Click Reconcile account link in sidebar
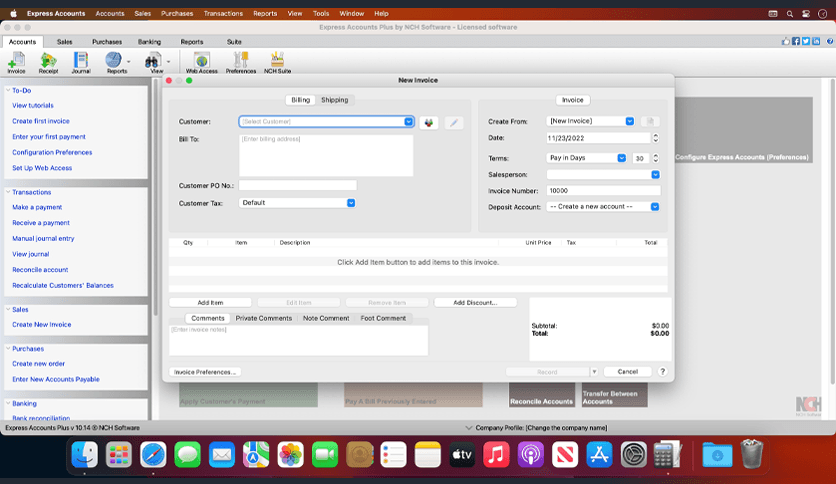 (40, 270)
